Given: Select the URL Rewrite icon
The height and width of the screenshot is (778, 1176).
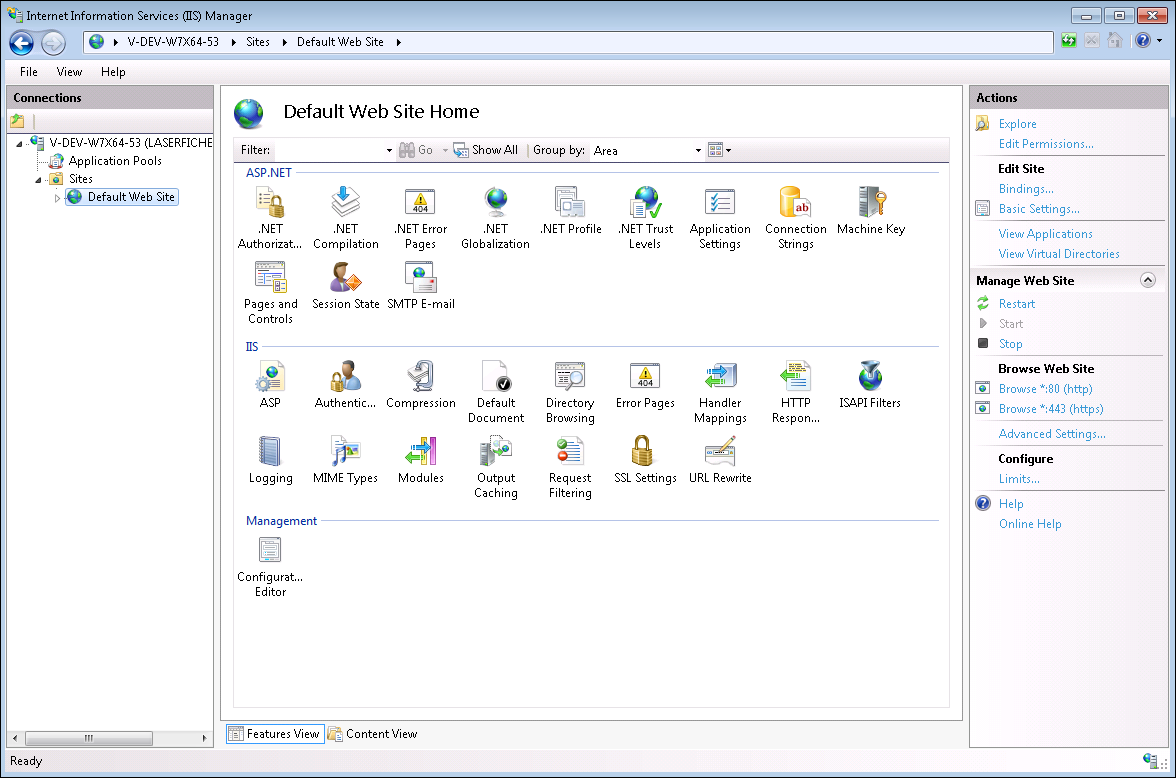Looking at the screenshot, I should click(x=719, y=457).
